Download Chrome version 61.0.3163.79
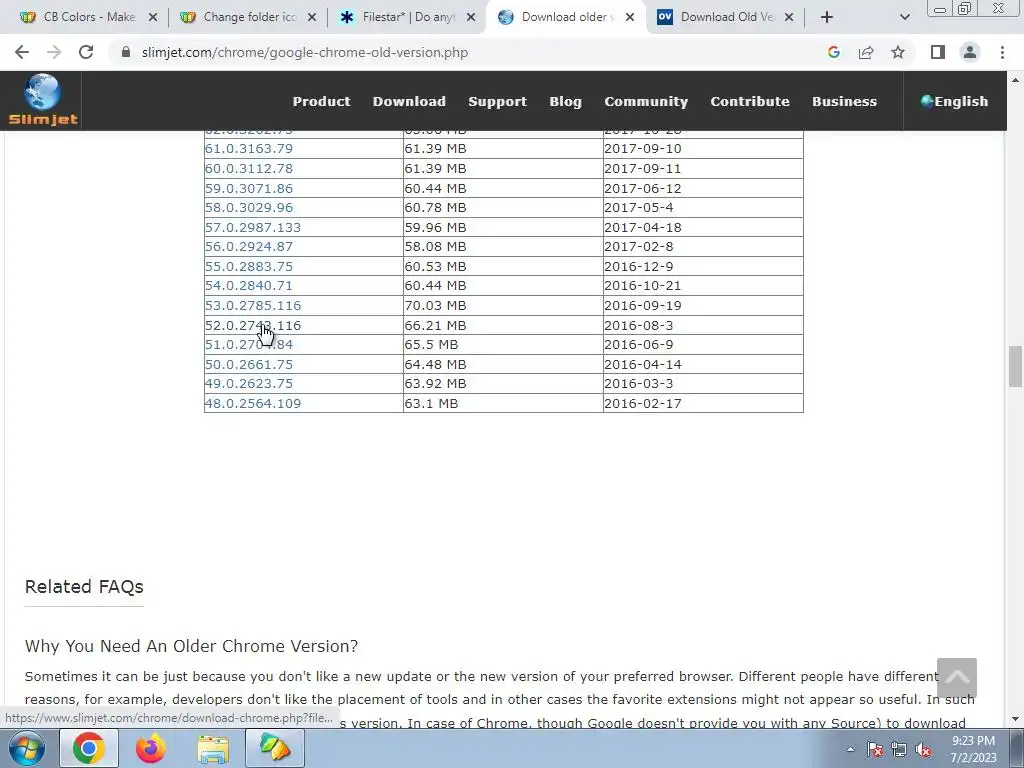Screen dimensions: 1024x768 [249, 148]
